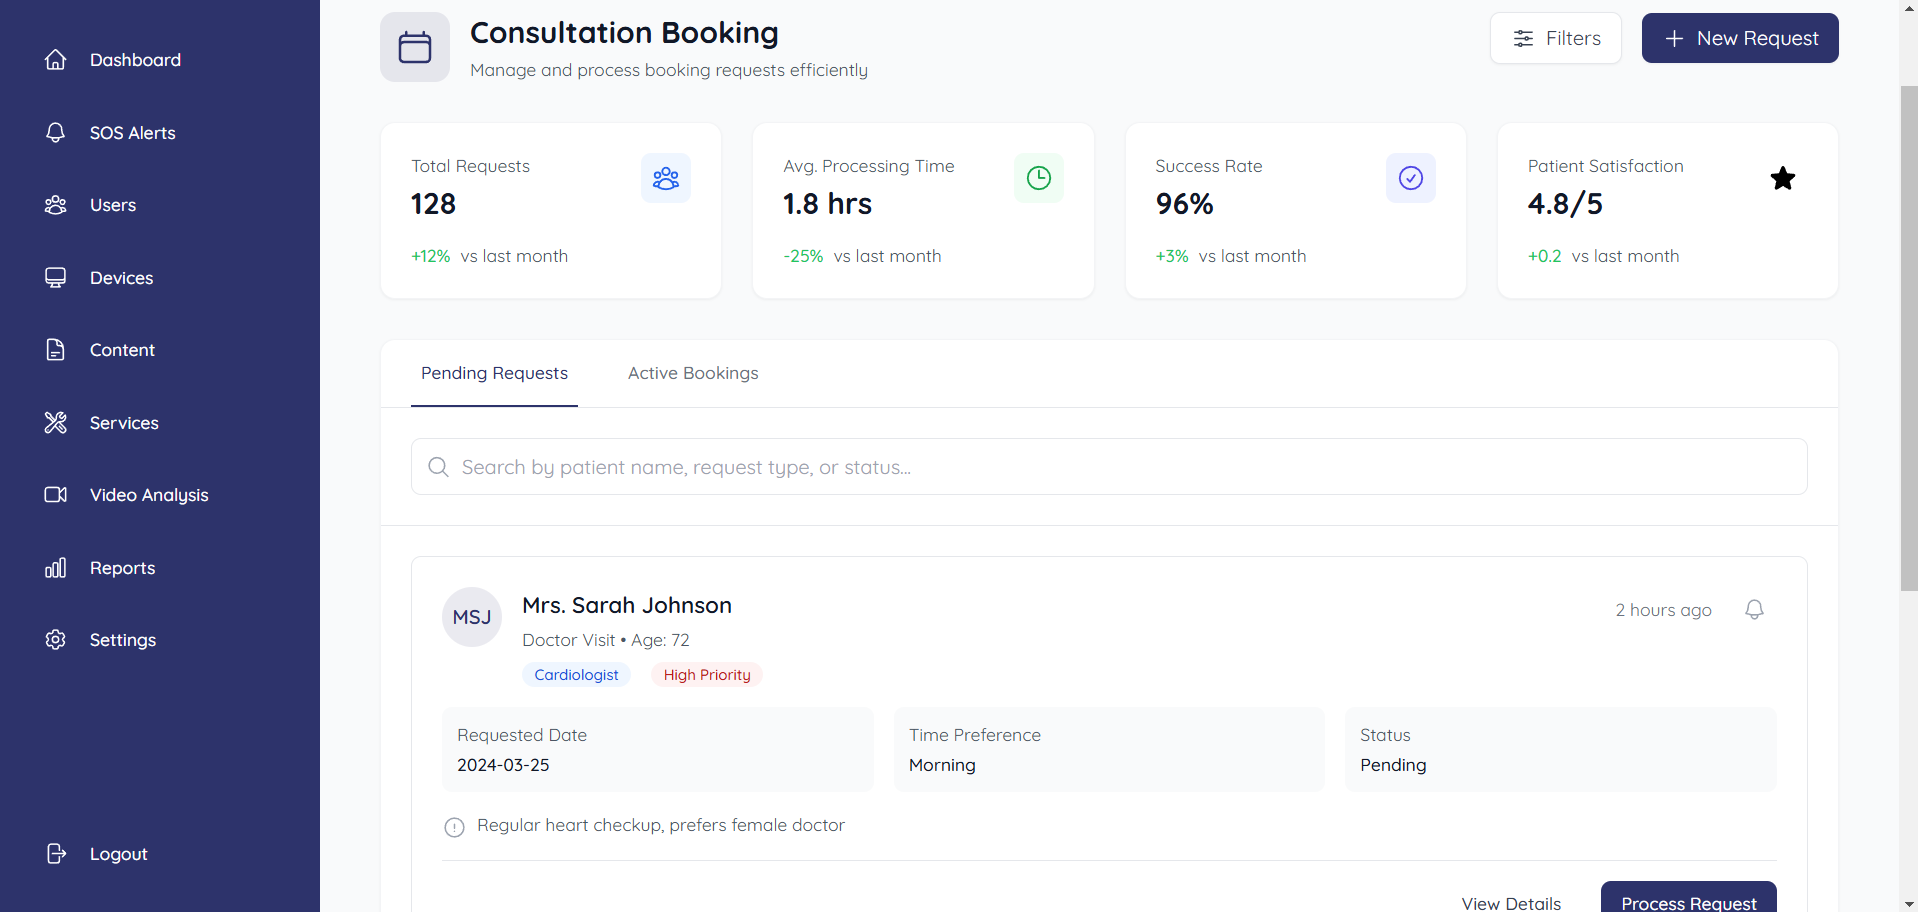The width and height of the screenshot is (1918, 912).
Task: Click the +3% change indicator
Action: (x=1172, y=256)
